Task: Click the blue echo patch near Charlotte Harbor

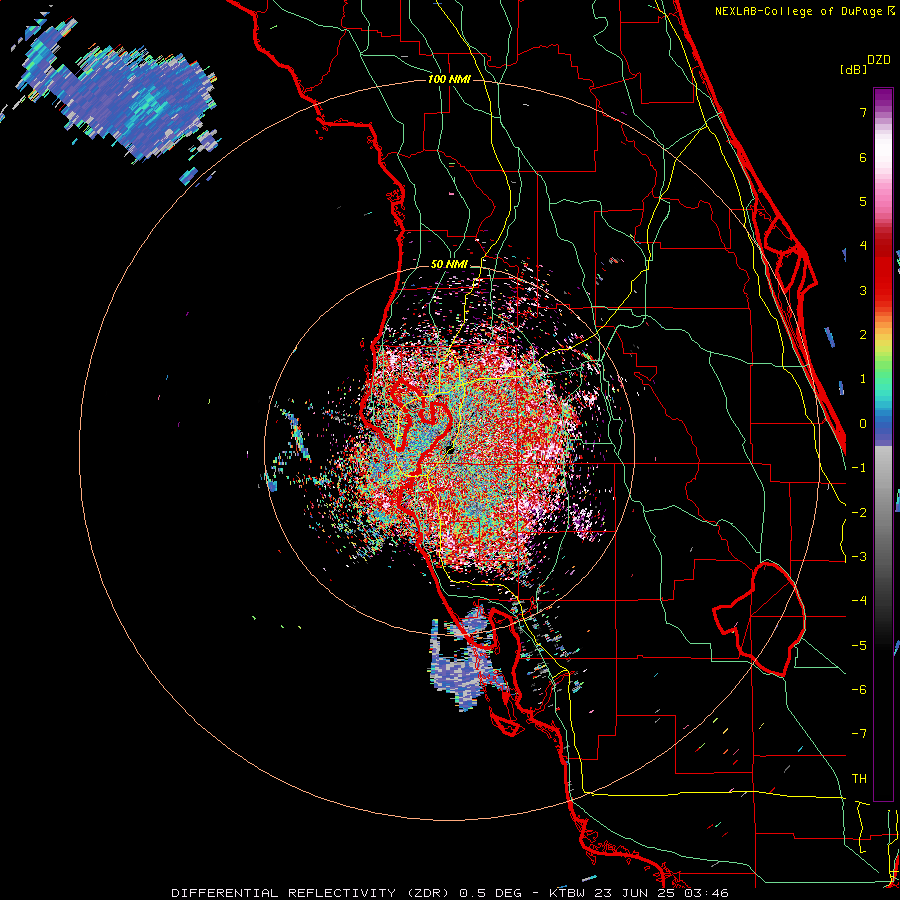Action: pyautogui.click(x=464, y=660)
